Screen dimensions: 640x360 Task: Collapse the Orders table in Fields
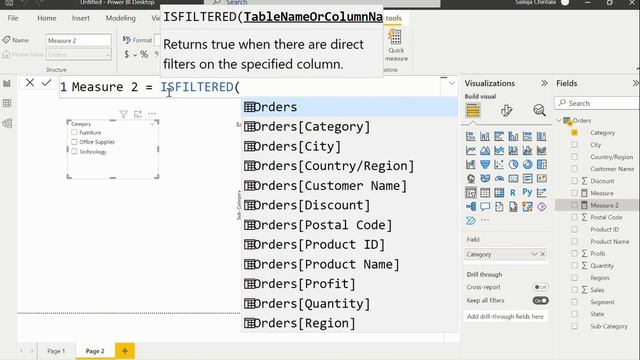point(559,120)
